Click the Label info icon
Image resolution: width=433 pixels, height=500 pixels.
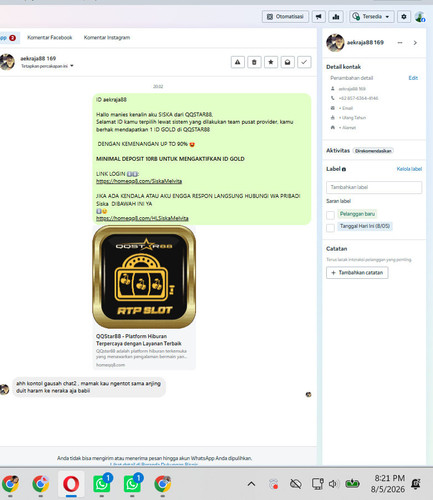[x=344, y=169]
